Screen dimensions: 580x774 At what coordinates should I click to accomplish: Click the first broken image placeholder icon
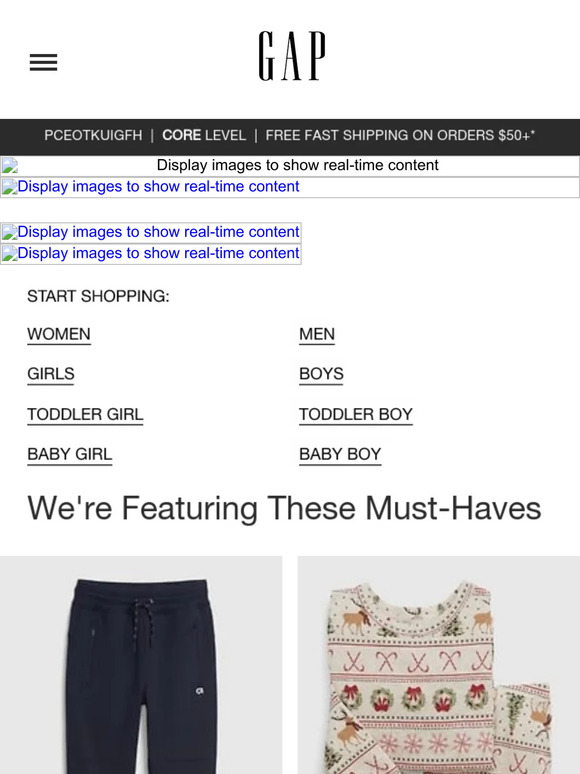pyautogui.click(x=9, y=165)
